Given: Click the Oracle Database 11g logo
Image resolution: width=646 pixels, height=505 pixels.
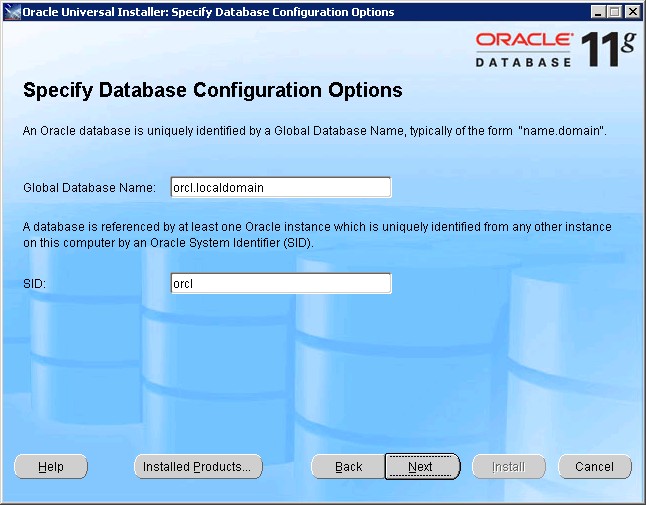Looking at the screenshot, I should (x=555, y=49).
